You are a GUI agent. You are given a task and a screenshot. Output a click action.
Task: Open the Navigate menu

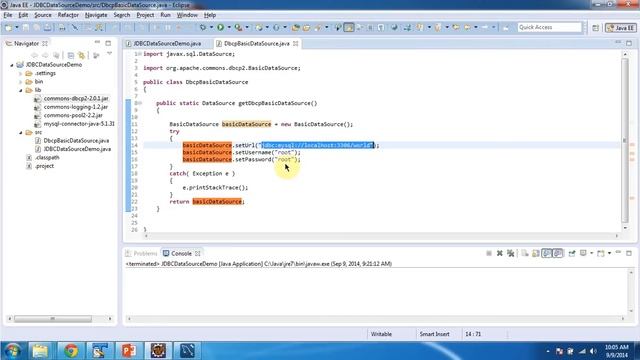96,15
